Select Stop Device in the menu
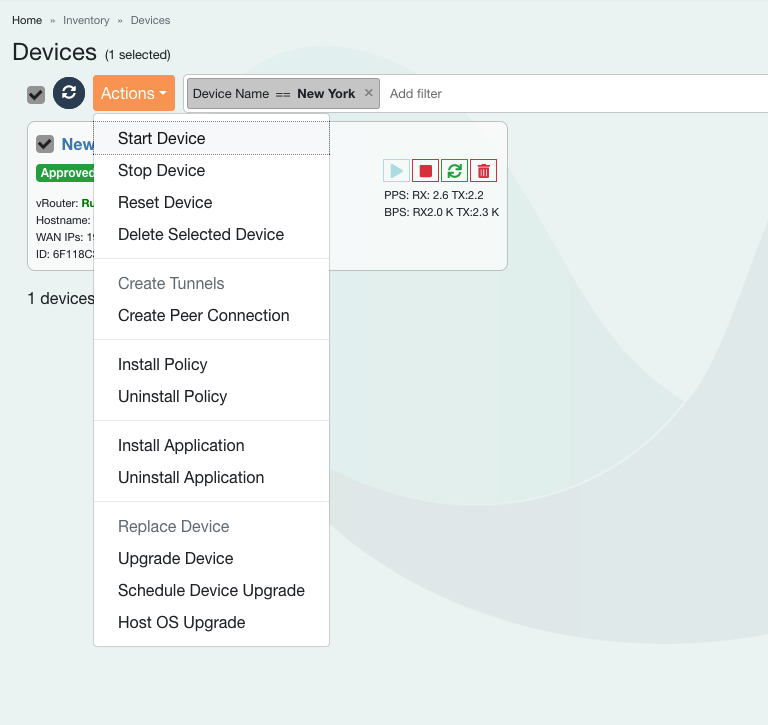The image size is (768, 725). point(161,170)
